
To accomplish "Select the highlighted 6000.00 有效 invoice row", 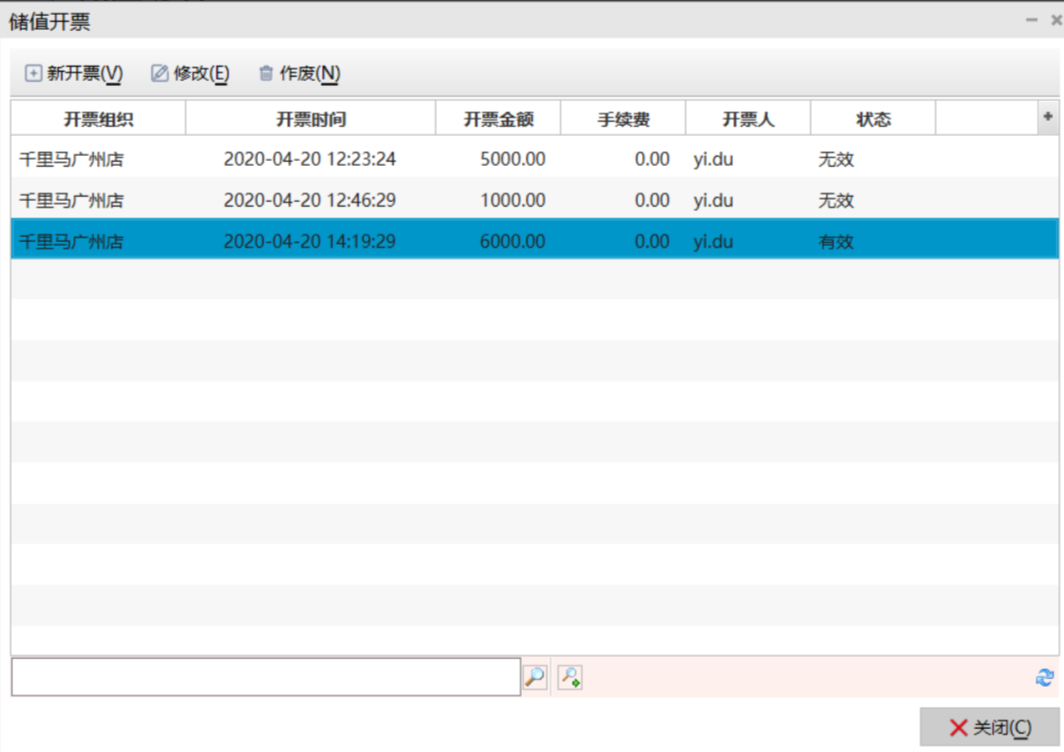I will tap(500, 241).
